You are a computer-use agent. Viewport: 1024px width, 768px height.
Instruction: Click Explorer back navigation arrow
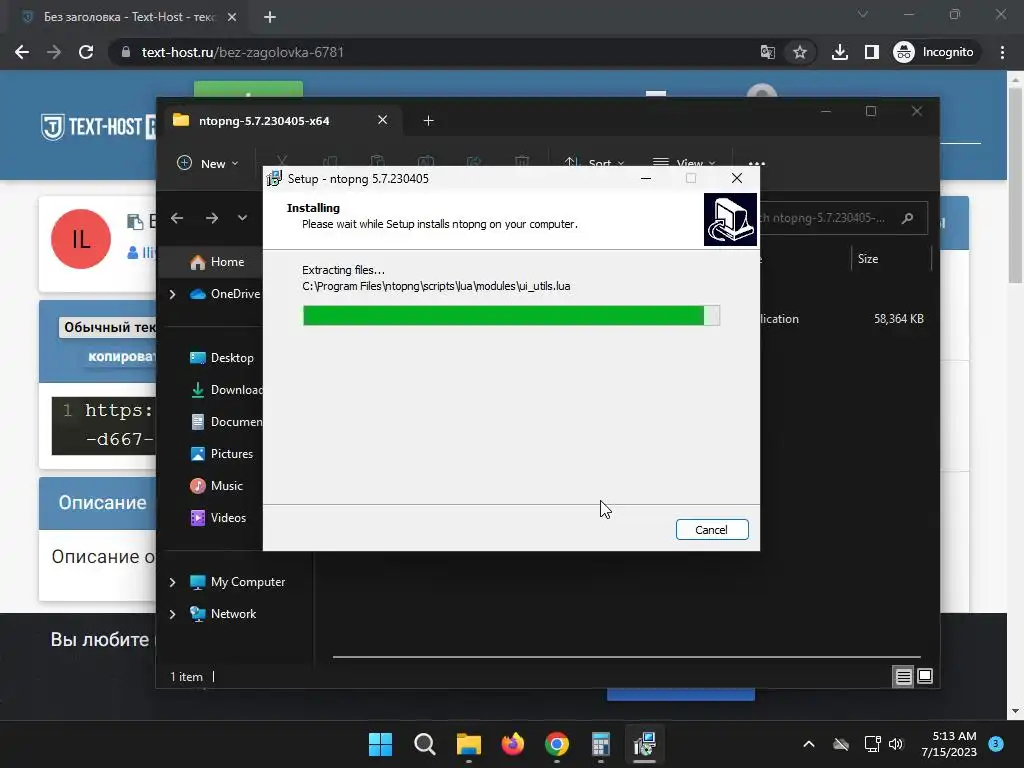[x=177, y=218]
